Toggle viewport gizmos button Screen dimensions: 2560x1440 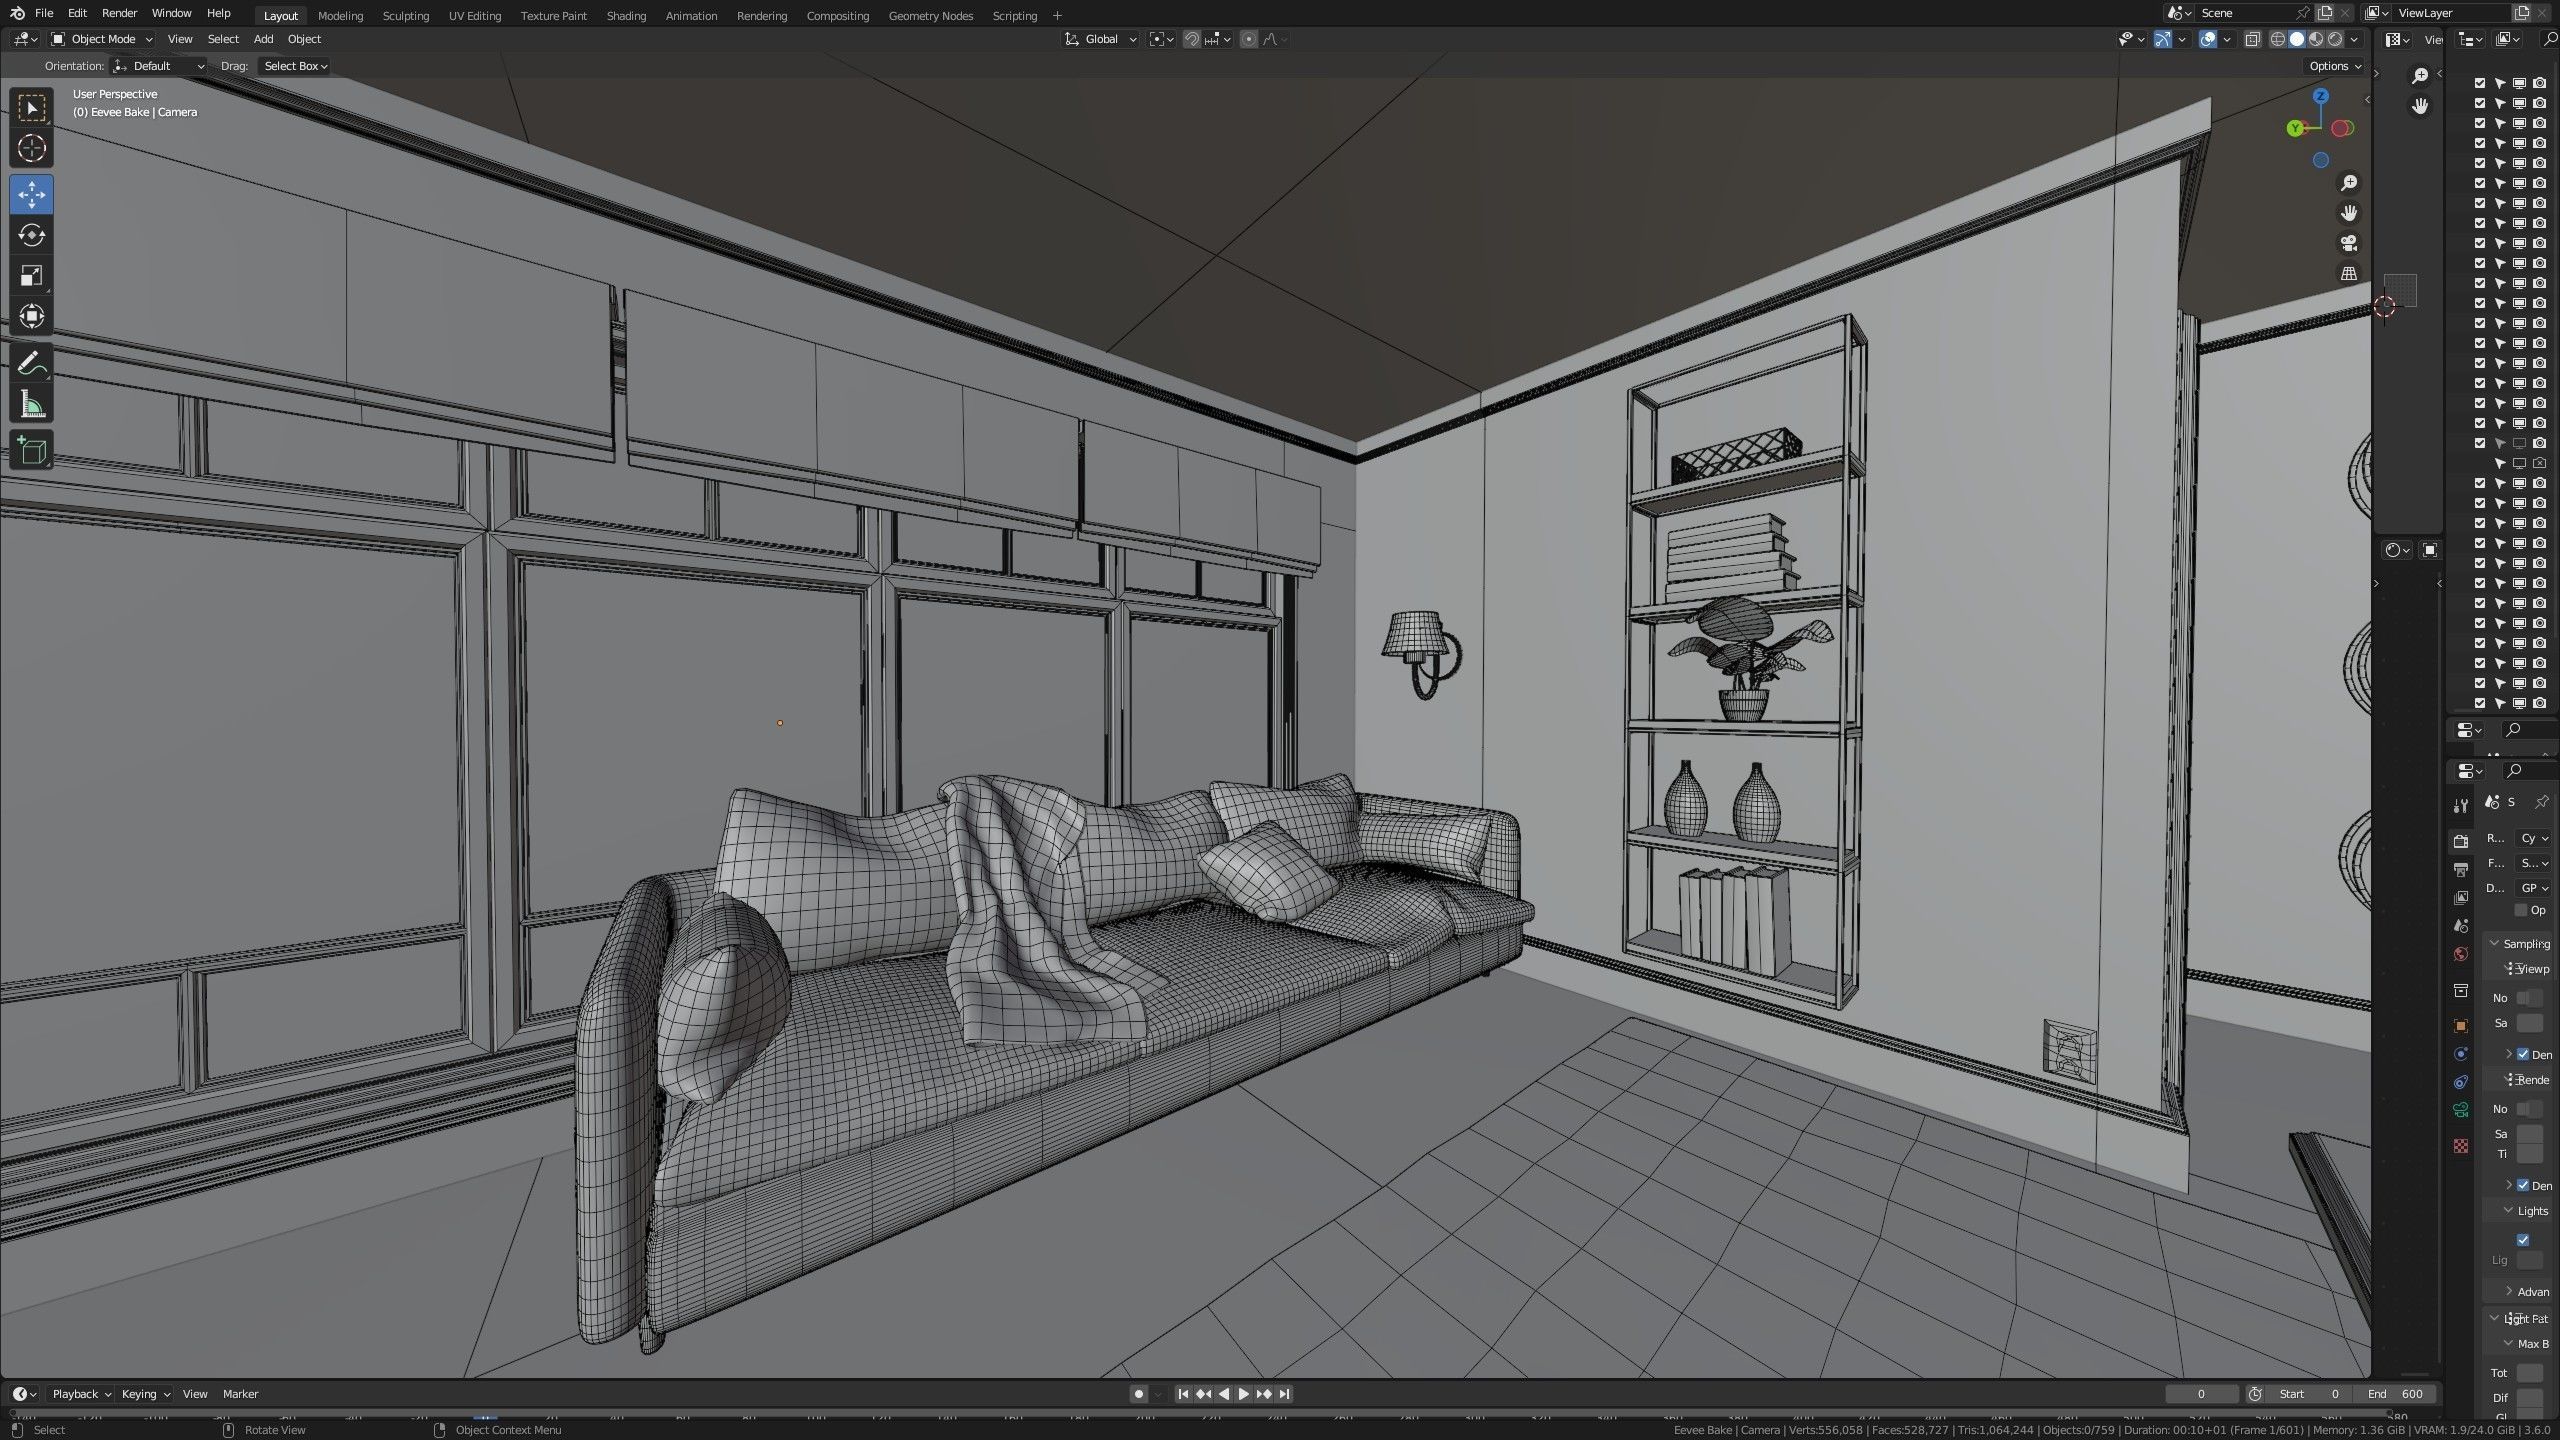[2163, 39]
